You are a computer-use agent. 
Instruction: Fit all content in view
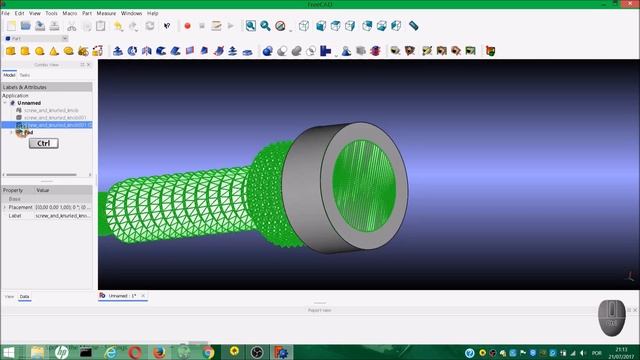pyautogui.click(x=251, y=26)
